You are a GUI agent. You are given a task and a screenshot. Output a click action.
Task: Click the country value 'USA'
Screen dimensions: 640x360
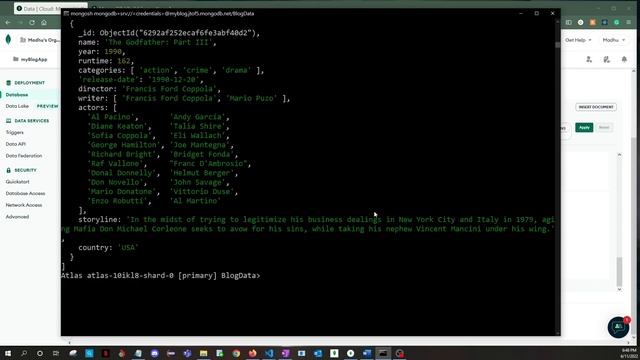tap(128, 248)
